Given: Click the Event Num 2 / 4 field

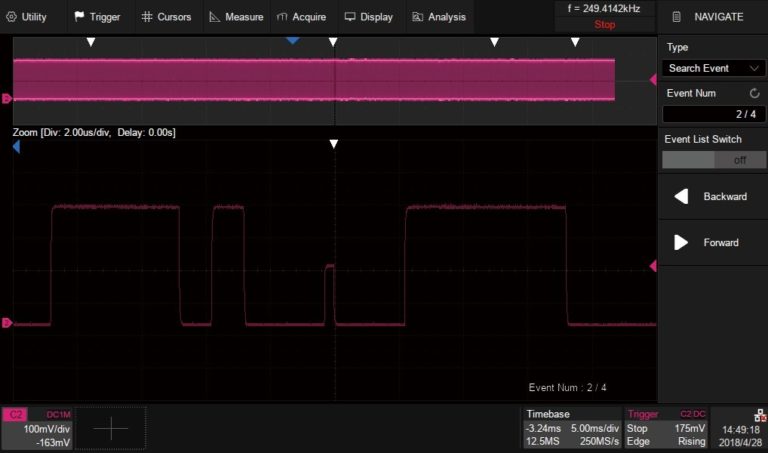Looking at the screenshot, I should pyautogui.click(x=713, y=113).
